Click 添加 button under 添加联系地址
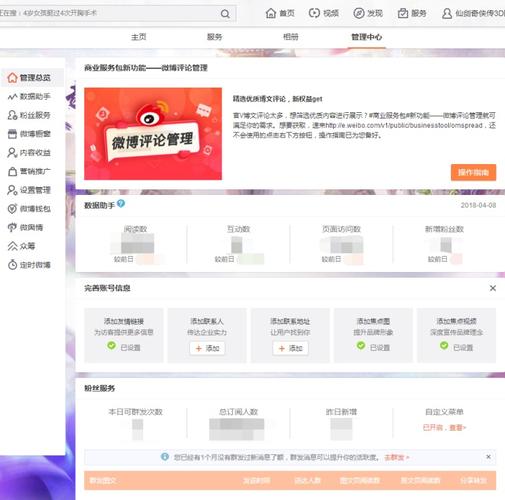The image size is (505, 500). (x=290, y=348)
